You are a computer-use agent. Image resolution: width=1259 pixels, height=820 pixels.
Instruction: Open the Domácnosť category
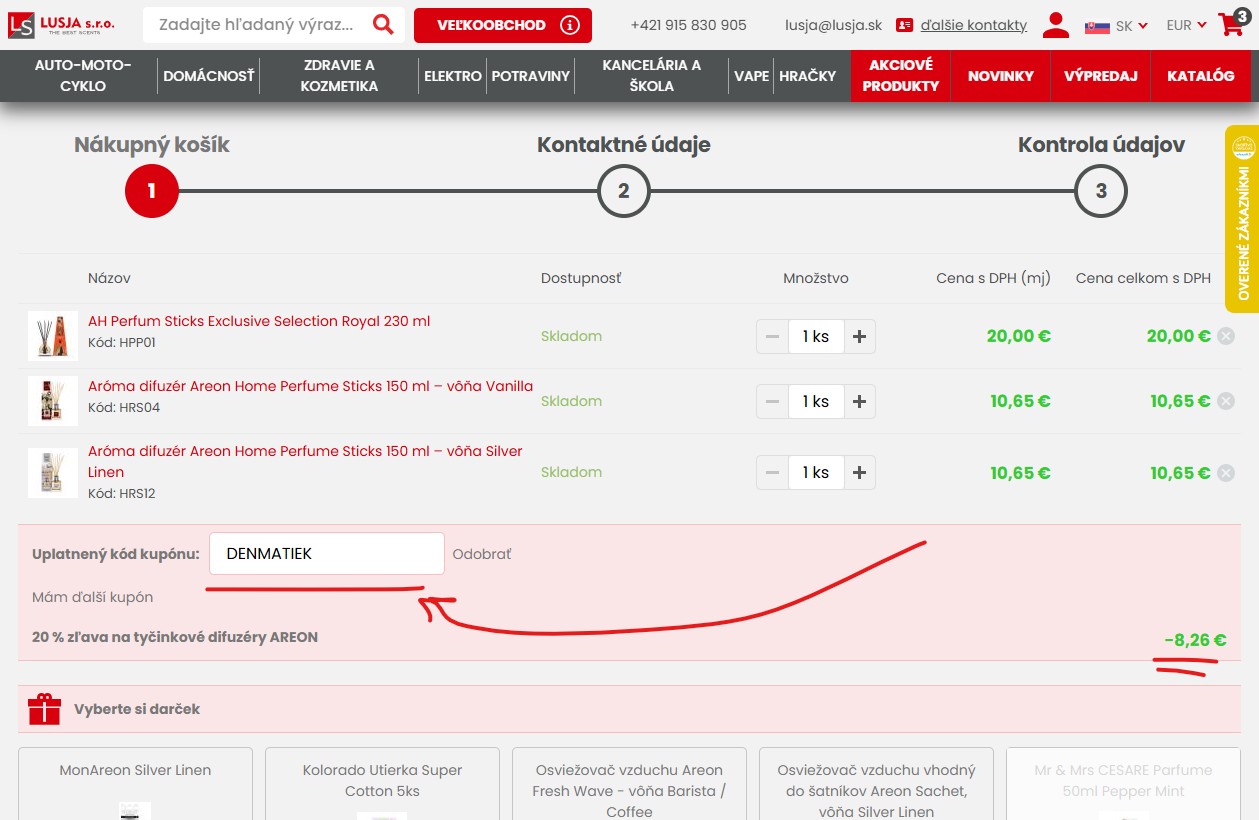tap(209, 76)
